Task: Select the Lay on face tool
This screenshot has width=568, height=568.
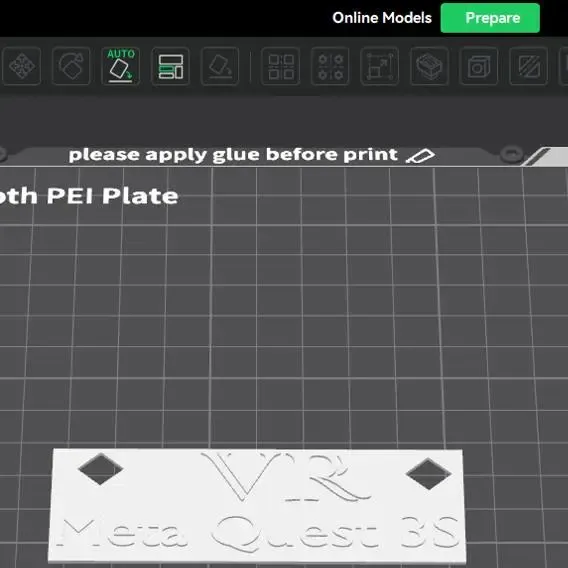Action: coord(220,66)
